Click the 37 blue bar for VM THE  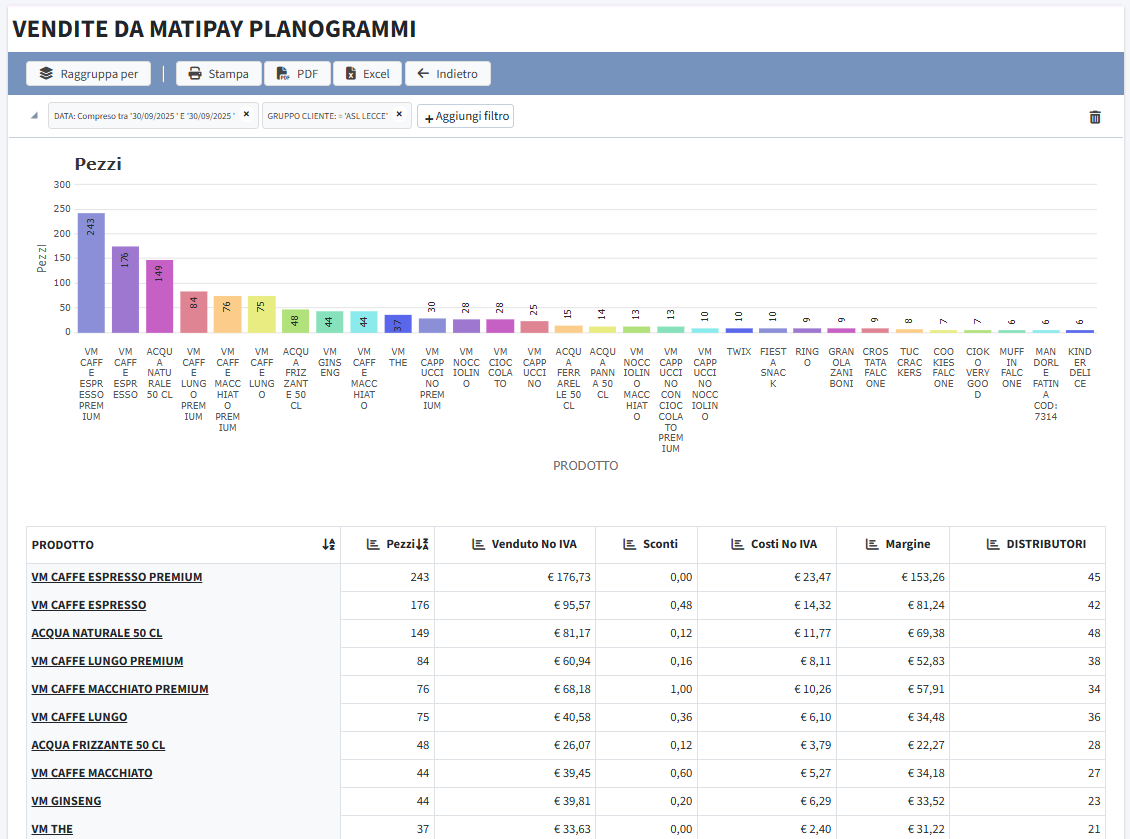398,324
